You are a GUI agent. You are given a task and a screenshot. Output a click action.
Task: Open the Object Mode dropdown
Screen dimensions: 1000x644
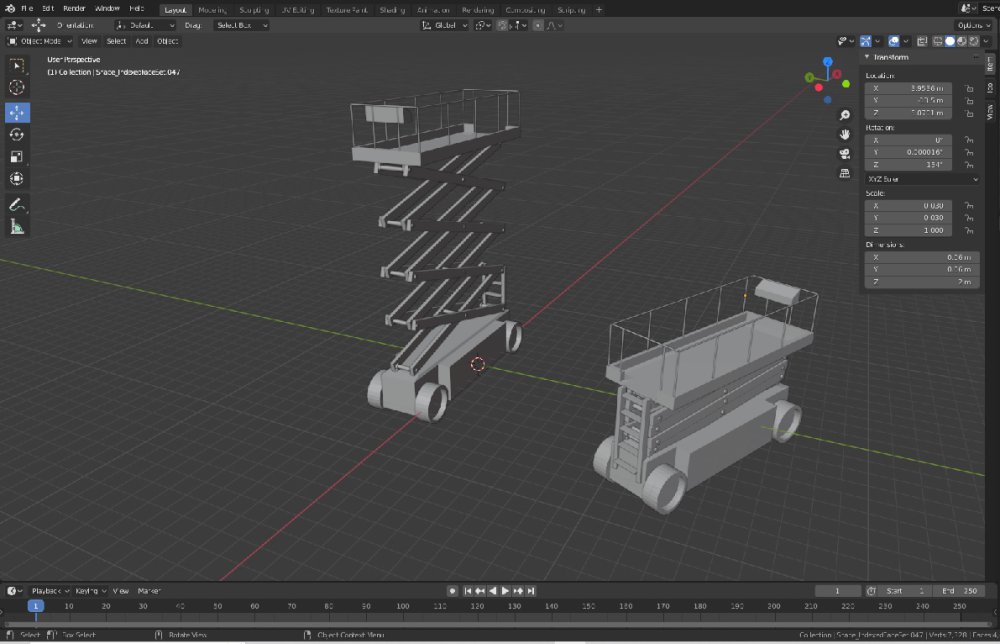[40, 41]
